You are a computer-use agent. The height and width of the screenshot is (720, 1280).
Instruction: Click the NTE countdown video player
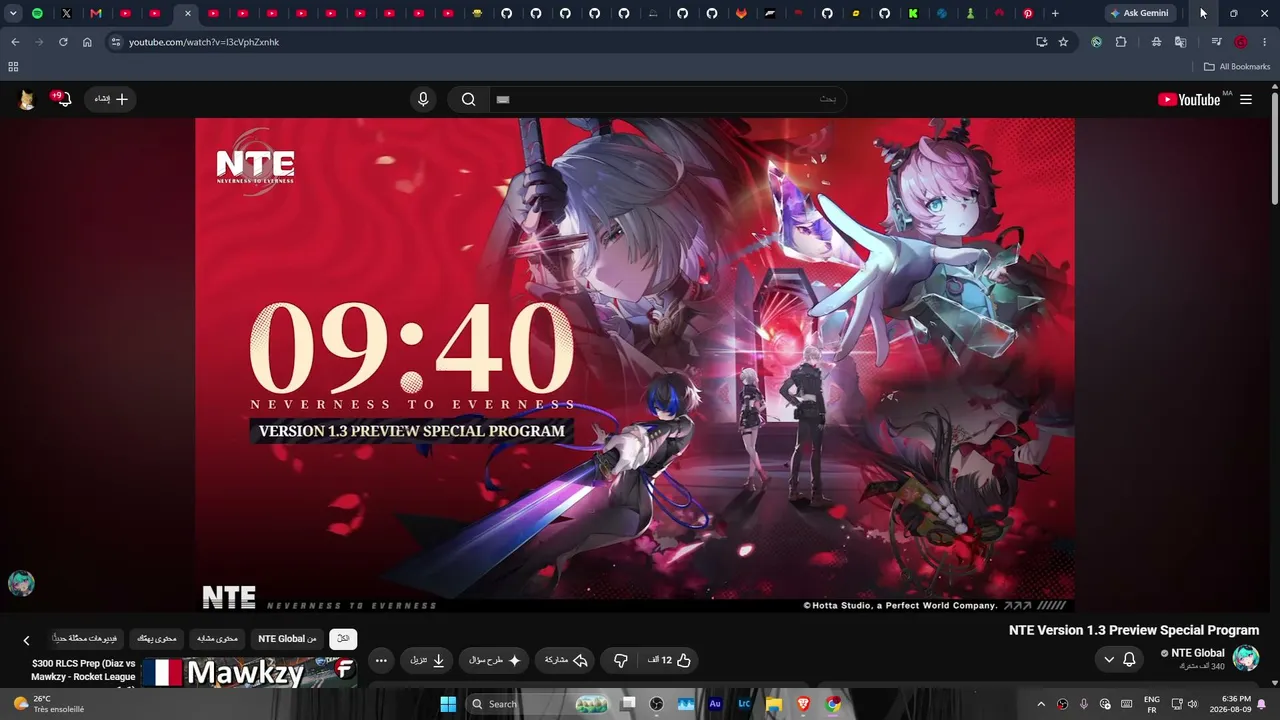coord(635,365)
